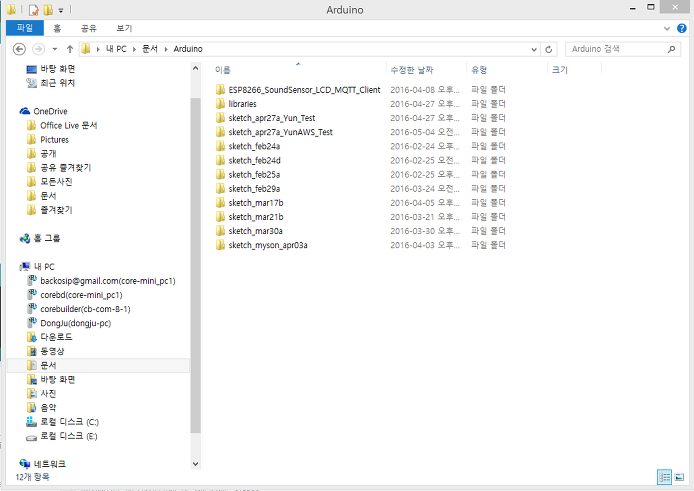Viewport: 694px width, 491px height.
Task: Select the sketch_feb25a folder icon
Action: [x=220, y=174]
